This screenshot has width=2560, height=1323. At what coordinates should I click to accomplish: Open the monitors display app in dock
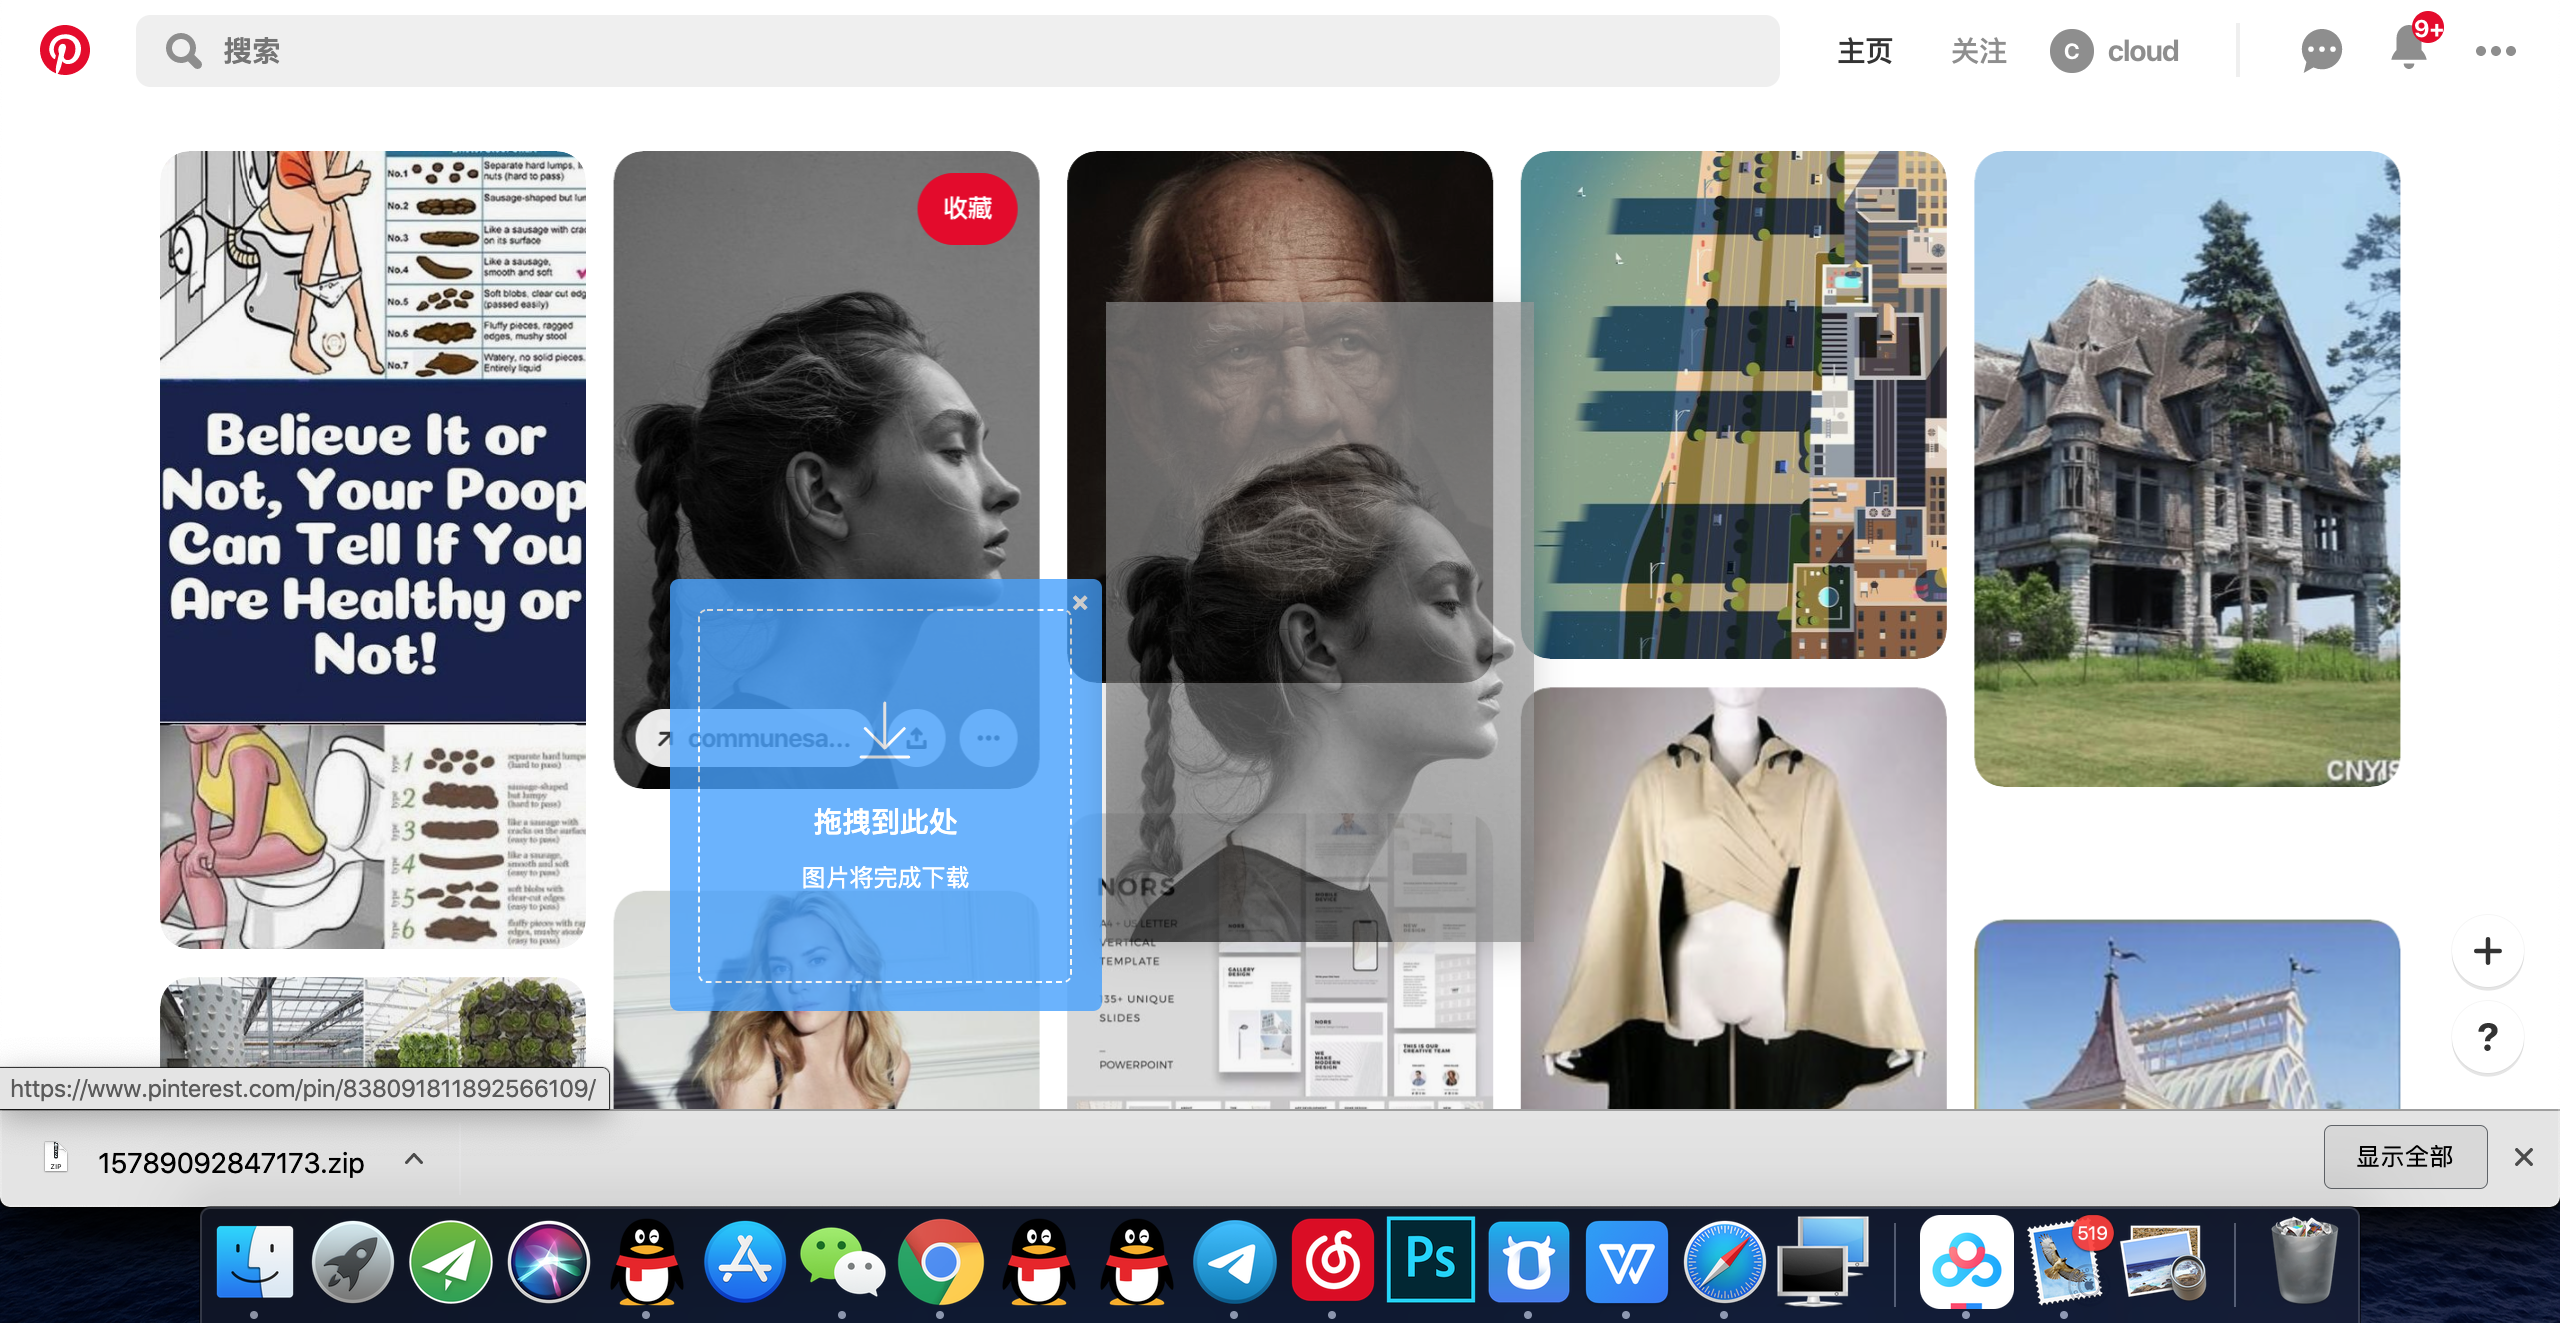click(1822, 1261)
